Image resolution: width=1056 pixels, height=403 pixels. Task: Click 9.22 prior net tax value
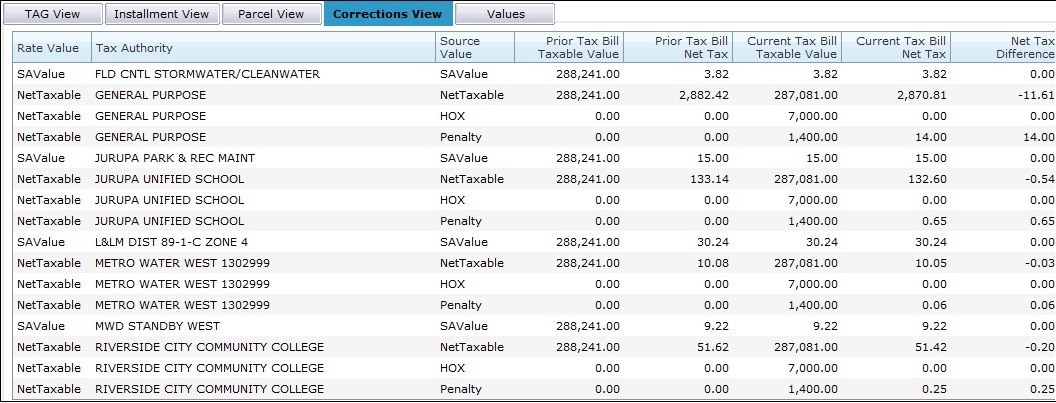716,326
